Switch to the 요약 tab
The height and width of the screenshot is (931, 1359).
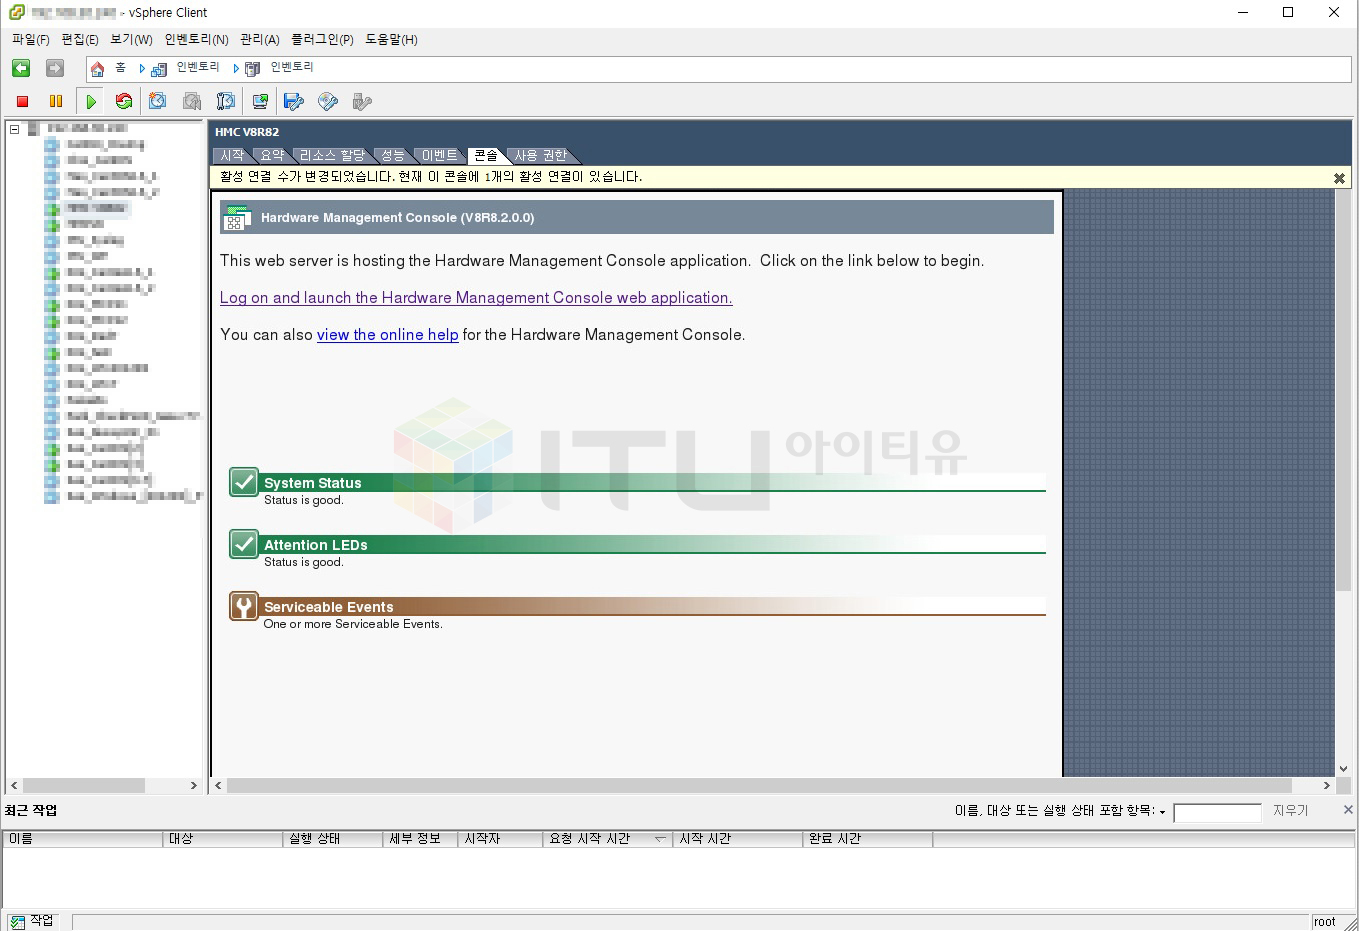click(x=271, y=156)
